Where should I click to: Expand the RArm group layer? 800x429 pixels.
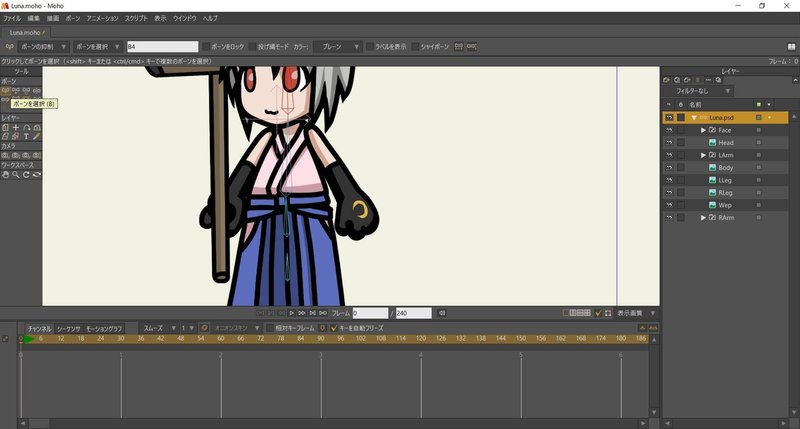703,218
